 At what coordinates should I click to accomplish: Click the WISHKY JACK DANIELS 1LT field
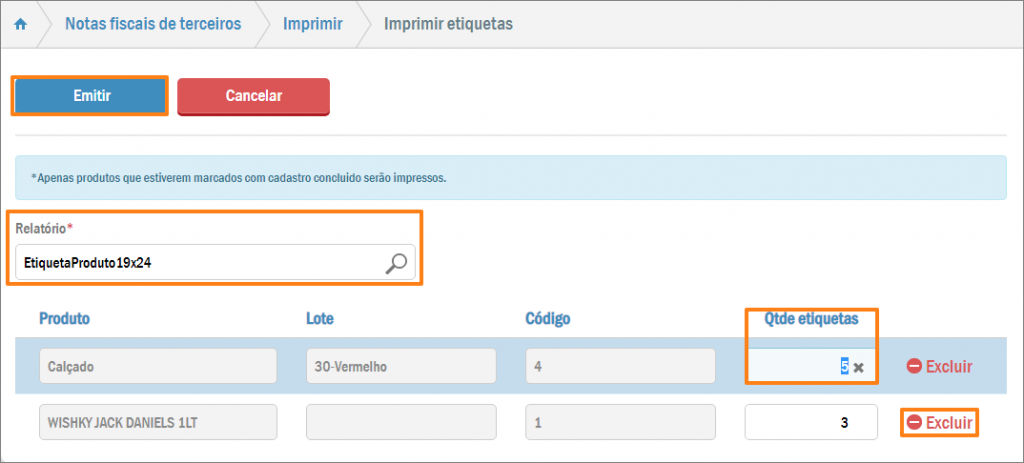157,423
